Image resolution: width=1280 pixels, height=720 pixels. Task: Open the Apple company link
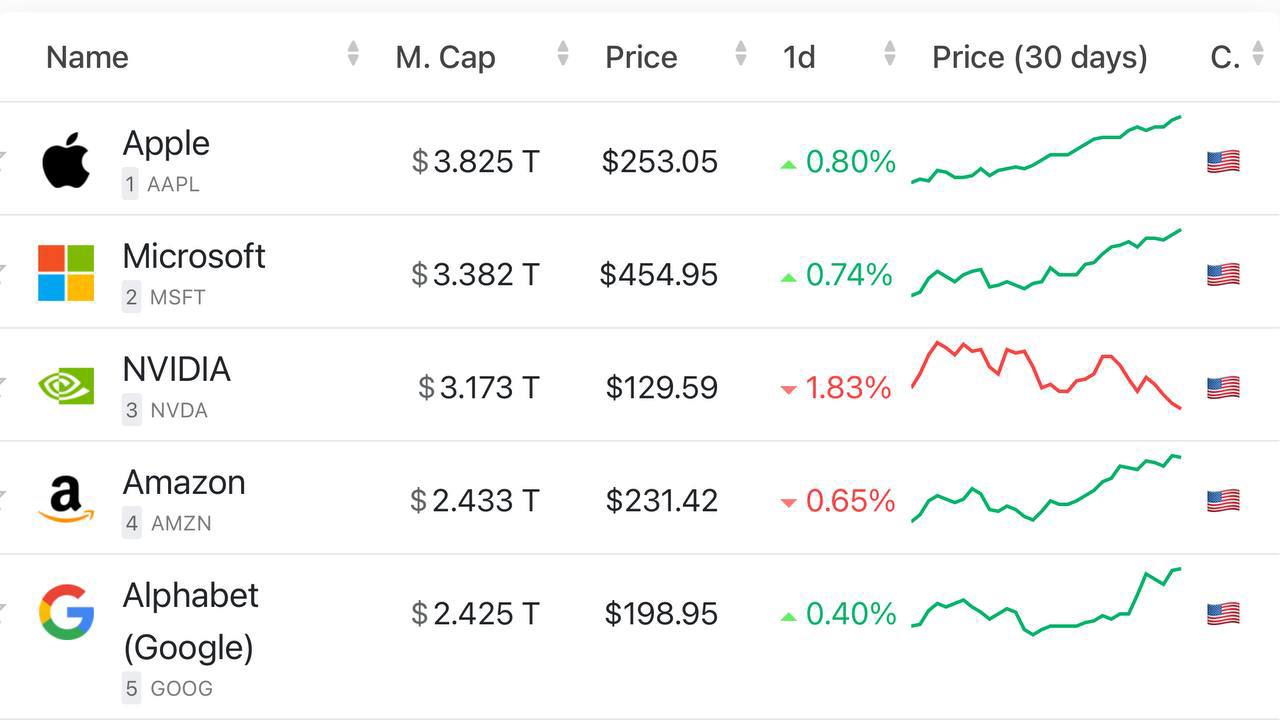pyautogui.click(x=166, y=143)
